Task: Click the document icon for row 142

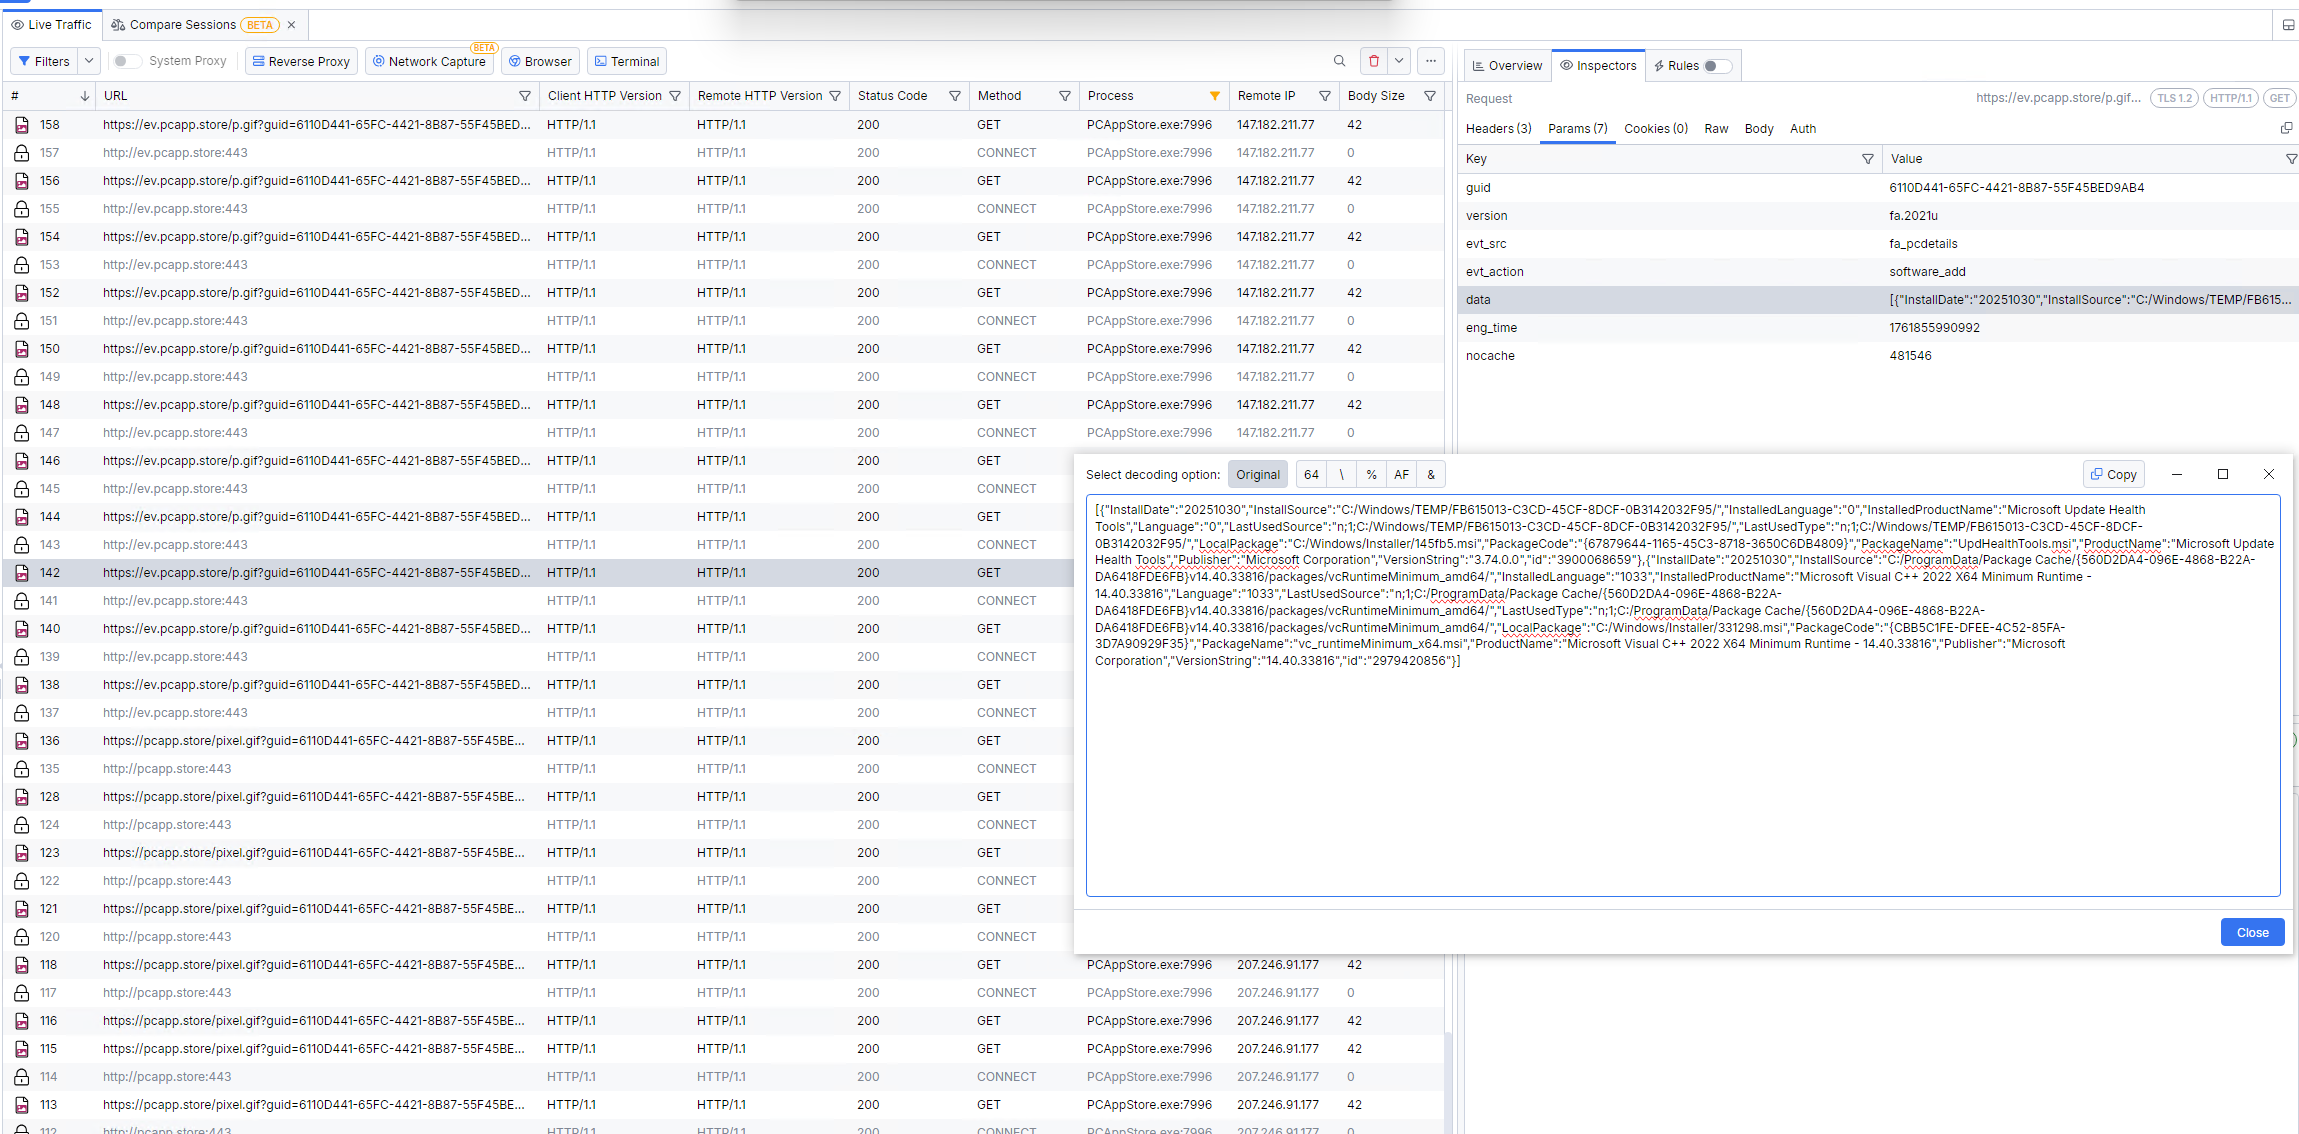Action: 21,573
